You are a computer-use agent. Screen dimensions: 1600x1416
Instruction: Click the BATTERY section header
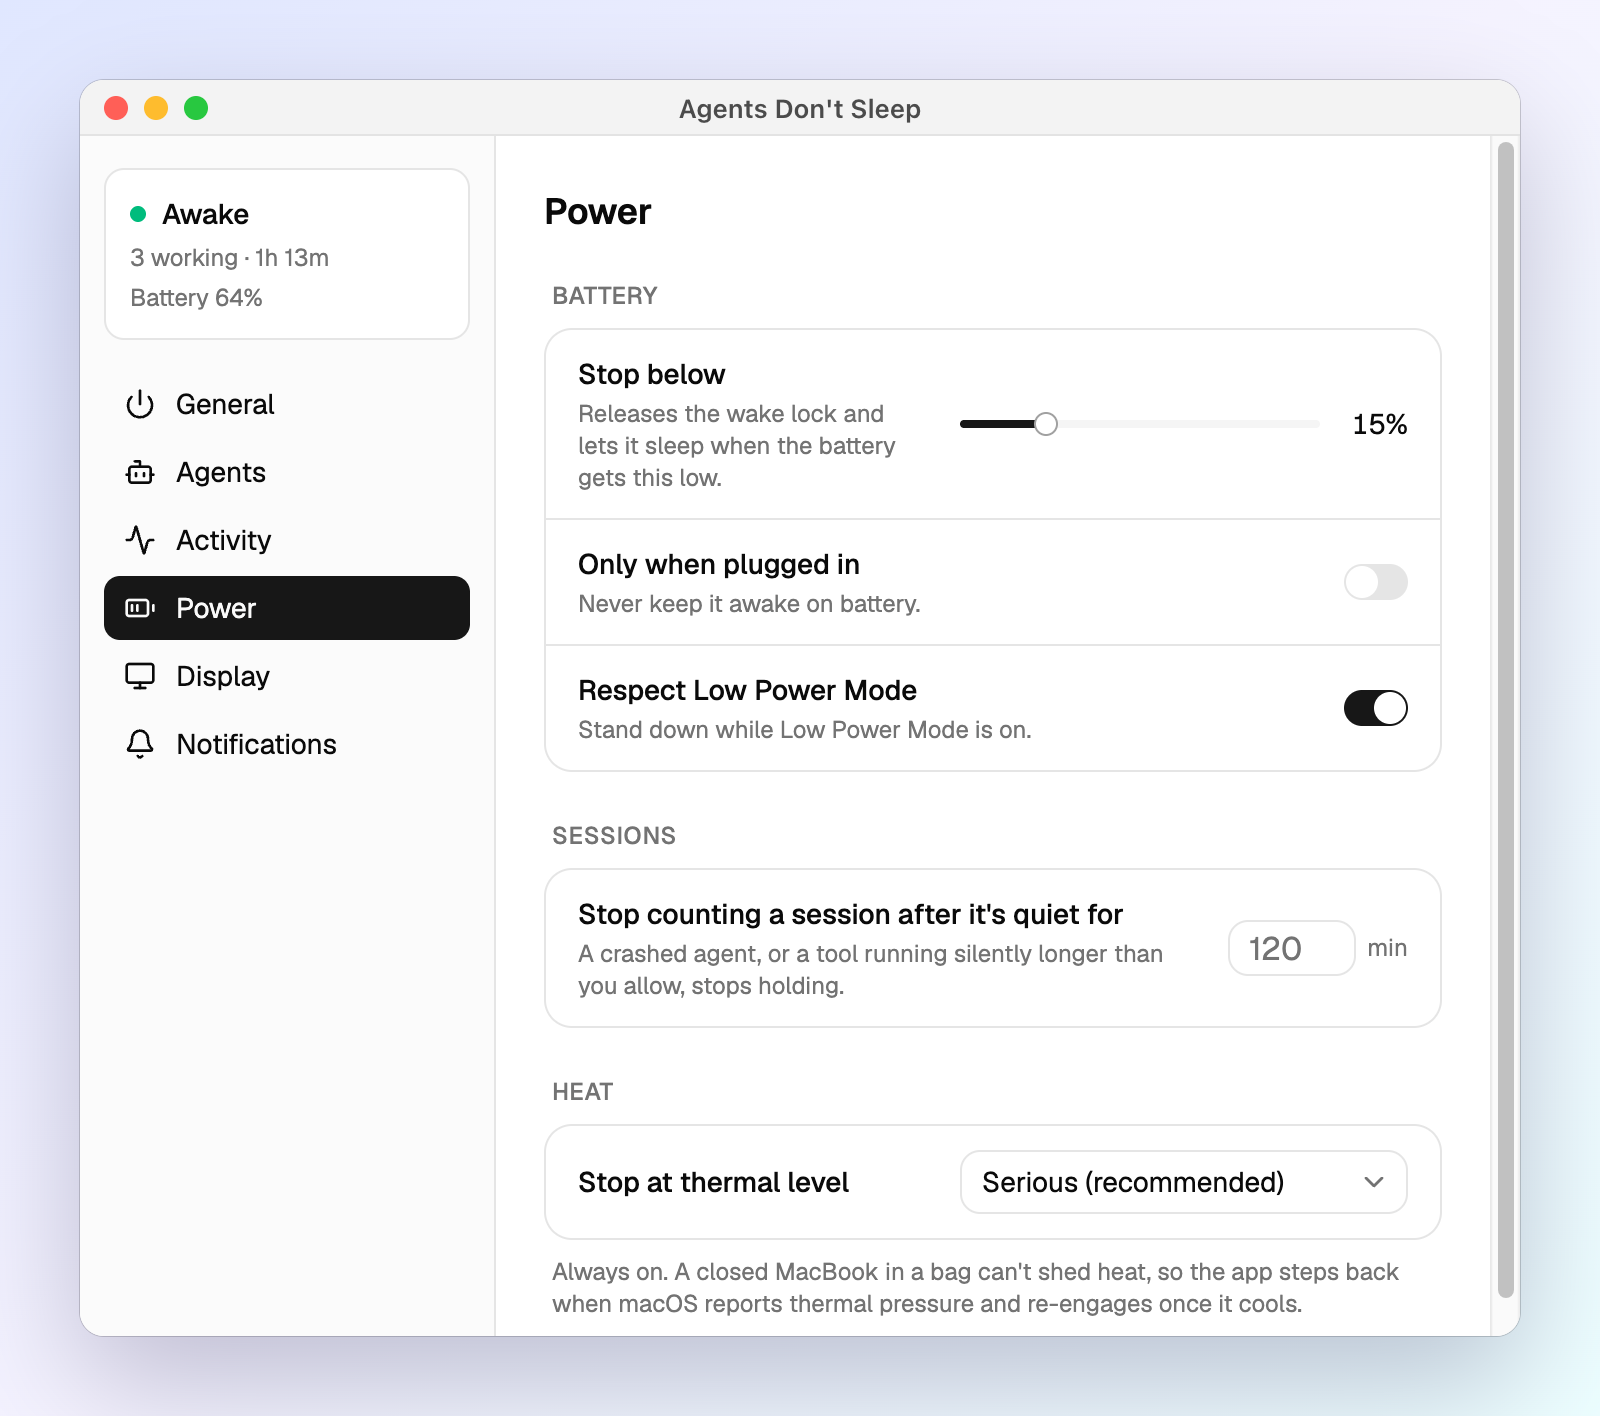click(x=605, y=296)
